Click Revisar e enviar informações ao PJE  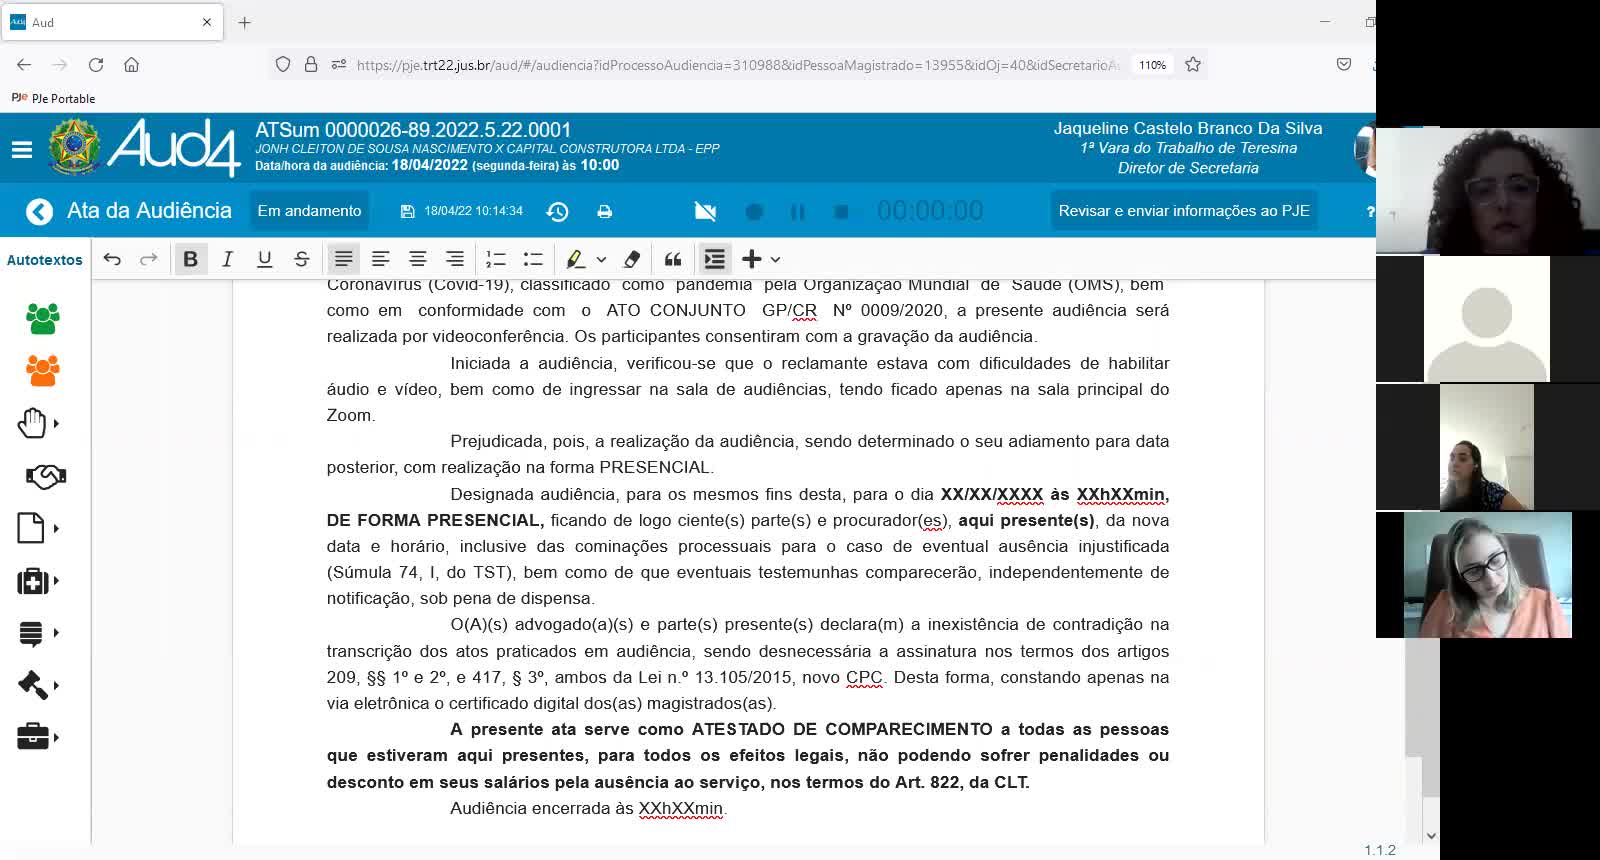1184,211
